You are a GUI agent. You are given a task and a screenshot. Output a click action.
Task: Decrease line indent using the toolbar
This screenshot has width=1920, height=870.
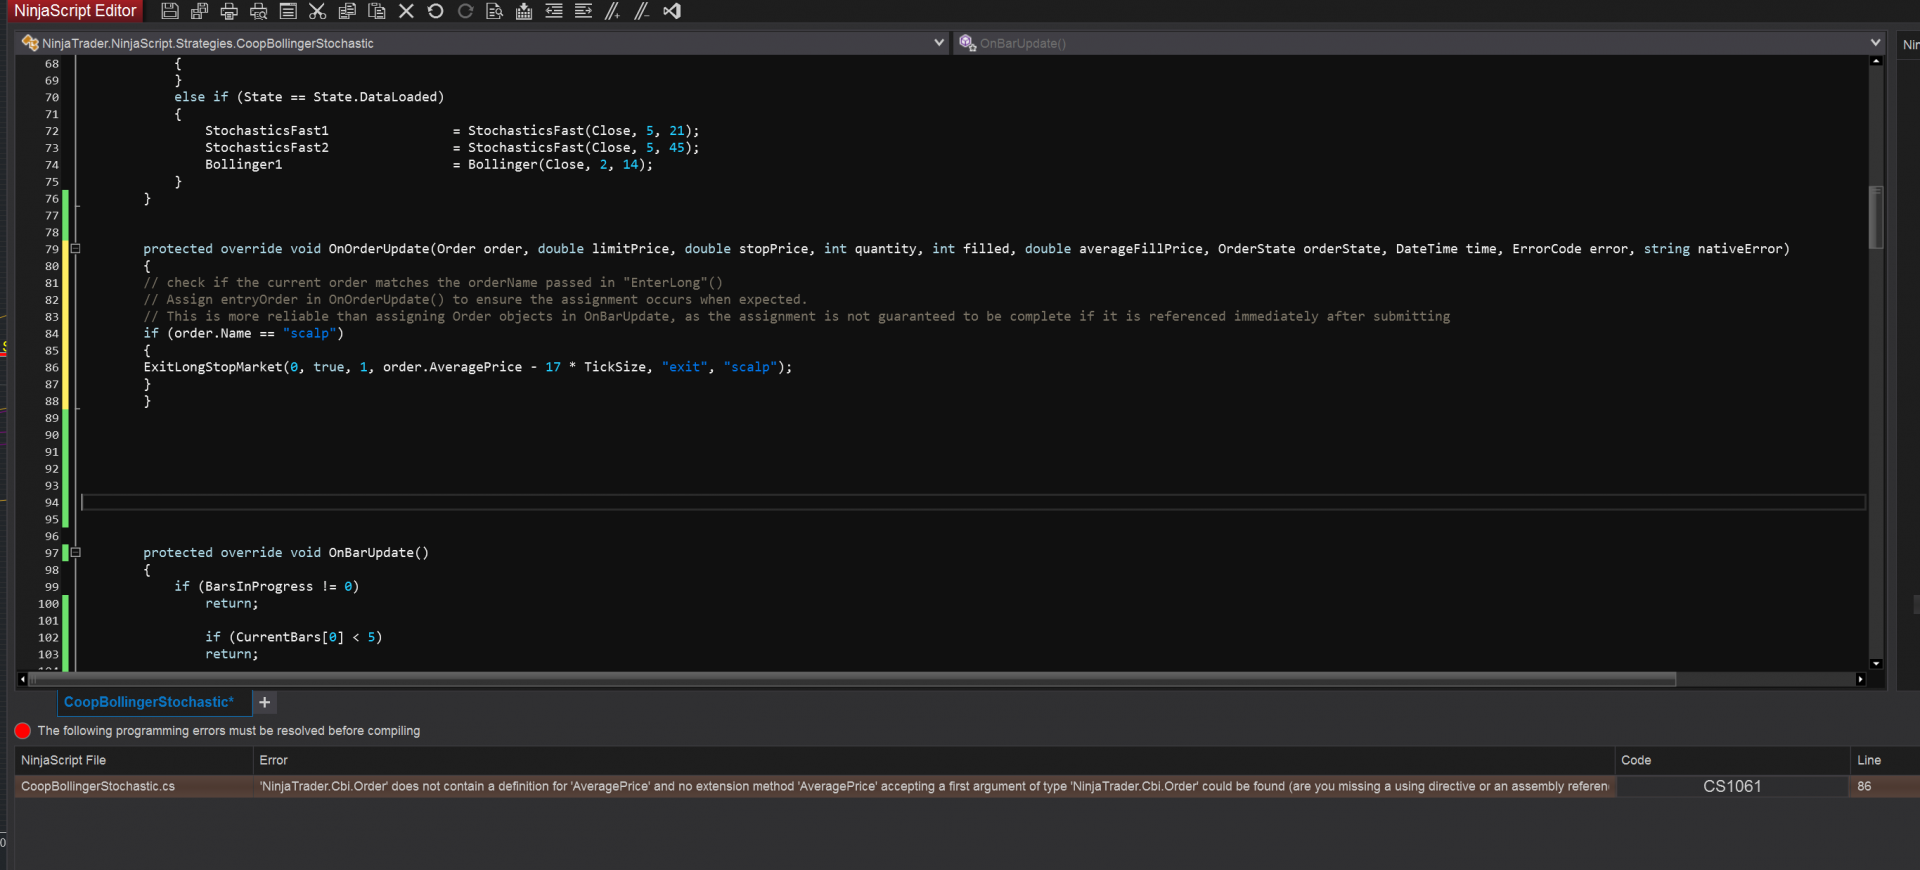(x=554, y=11)
